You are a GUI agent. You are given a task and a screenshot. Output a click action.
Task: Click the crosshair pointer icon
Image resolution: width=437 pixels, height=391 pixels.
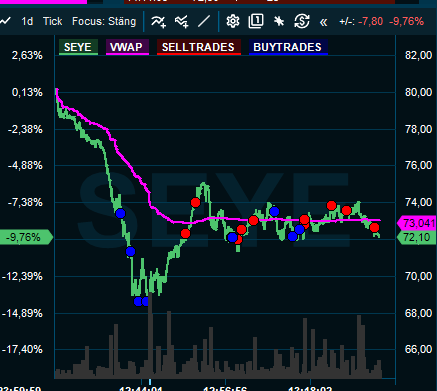(x=279, y=22)
